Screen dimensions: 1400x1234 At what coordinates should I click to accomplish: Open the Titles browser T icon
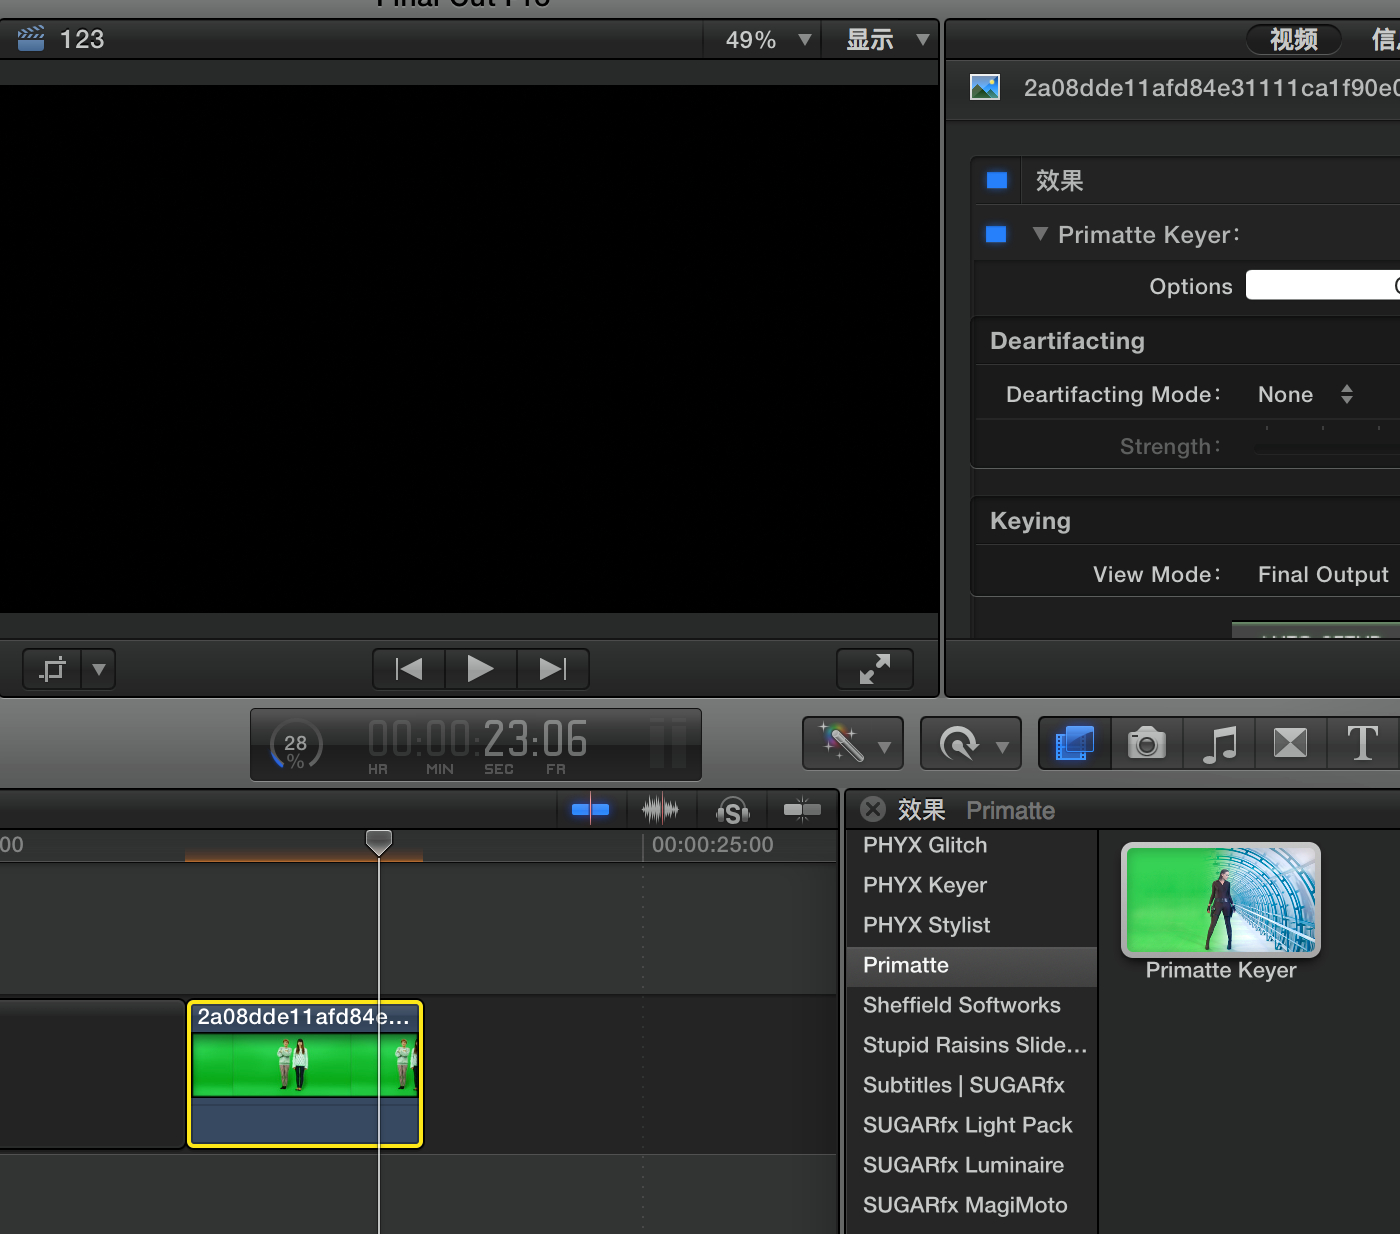[x=1362, y=744]
